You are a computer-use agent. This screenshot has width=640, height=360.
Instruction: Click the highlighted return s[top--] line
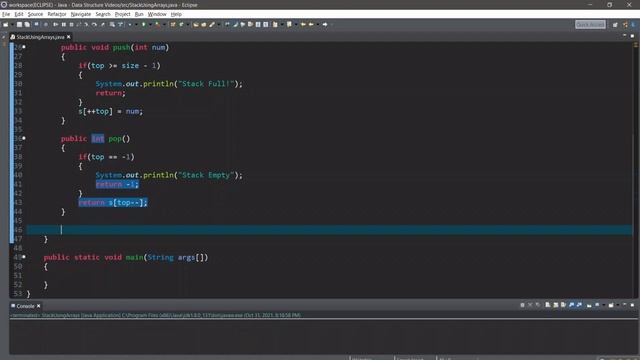coord(113,202)
